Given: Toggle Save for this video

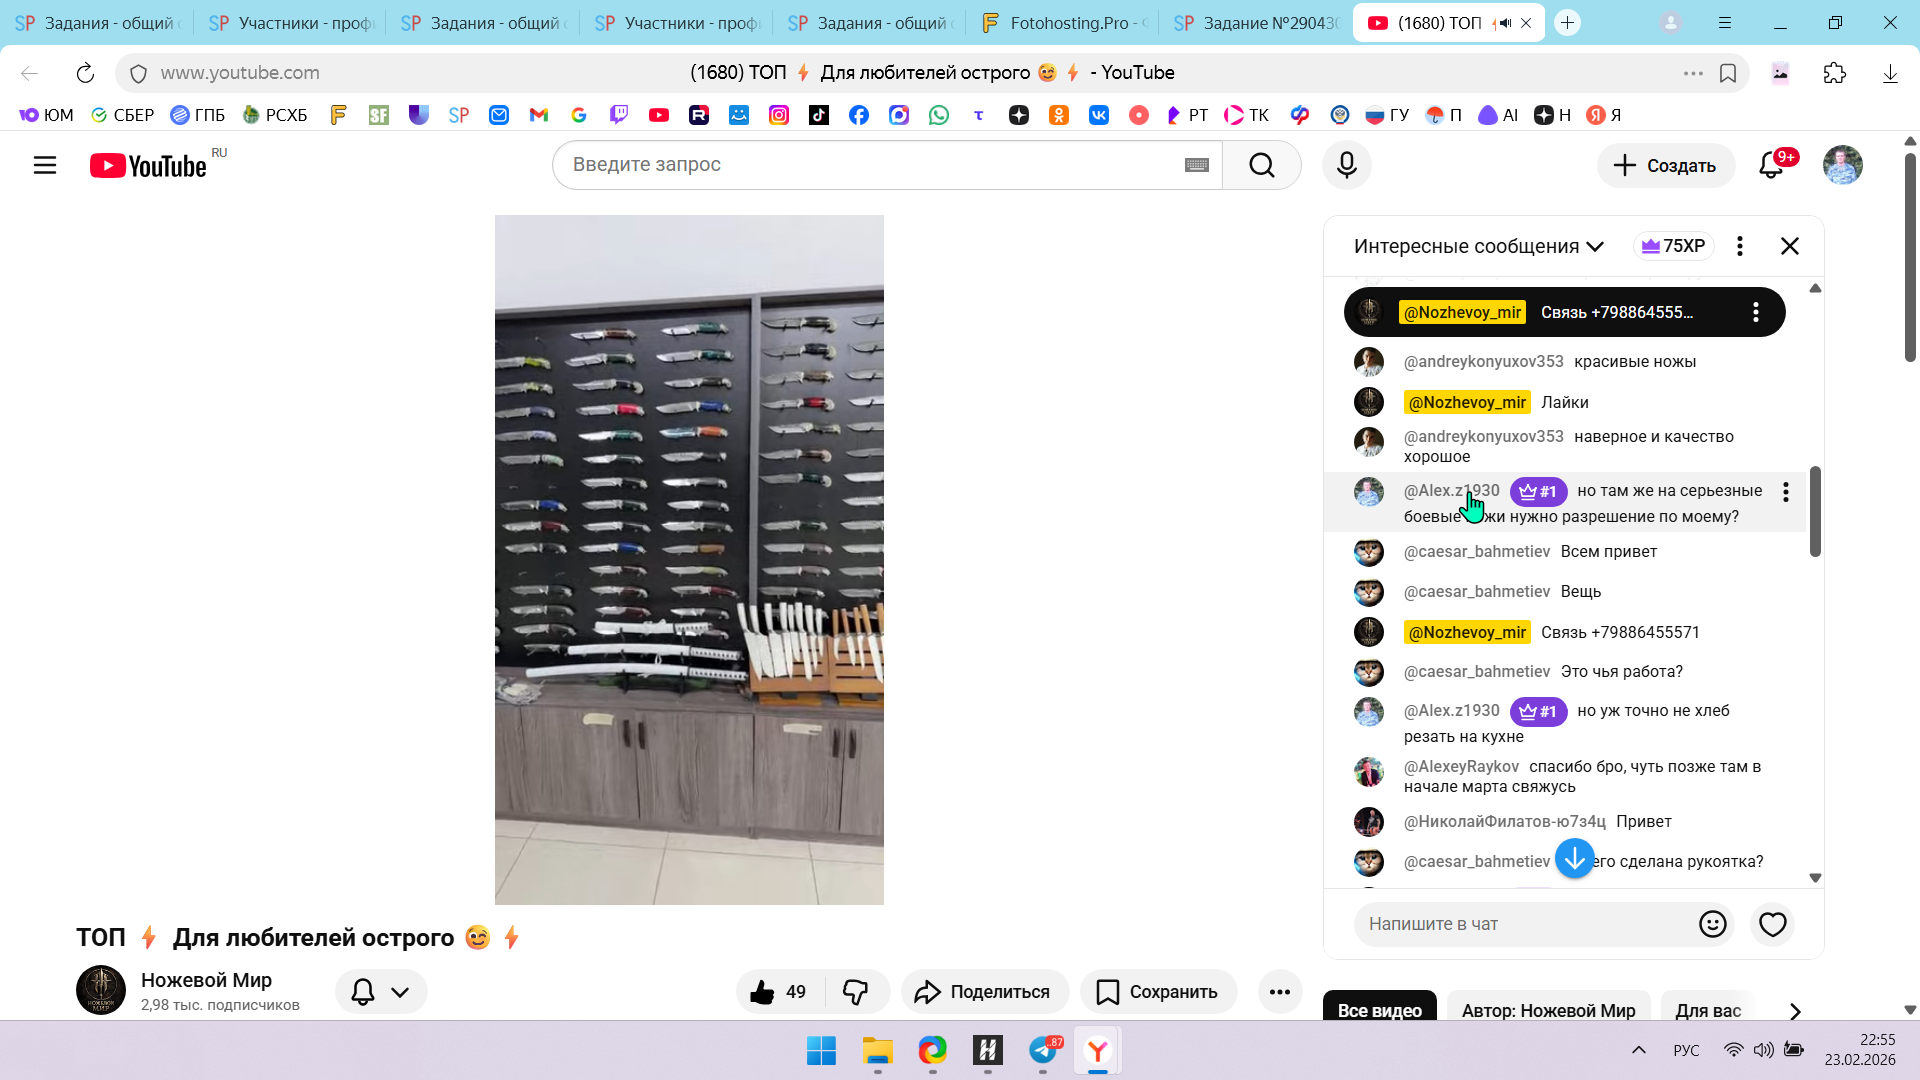Looking at the screenshot, I should (x=1157, y=992).
